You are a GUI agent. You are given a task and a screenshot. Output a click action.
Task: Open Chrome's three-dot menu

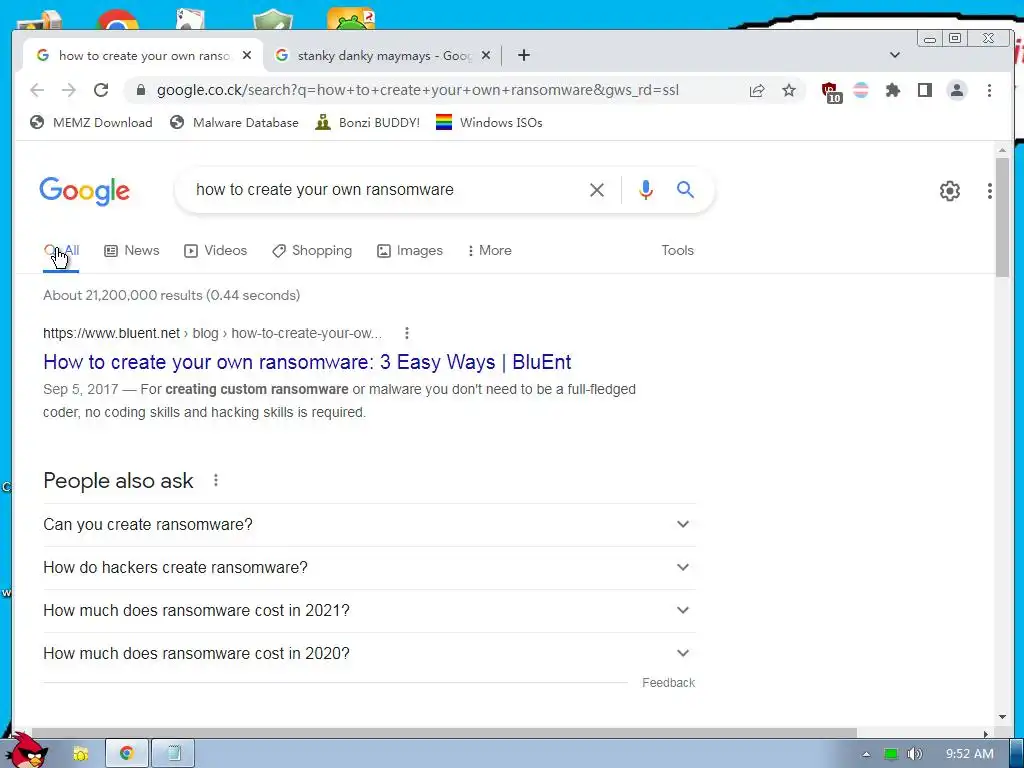click(989, 90)
